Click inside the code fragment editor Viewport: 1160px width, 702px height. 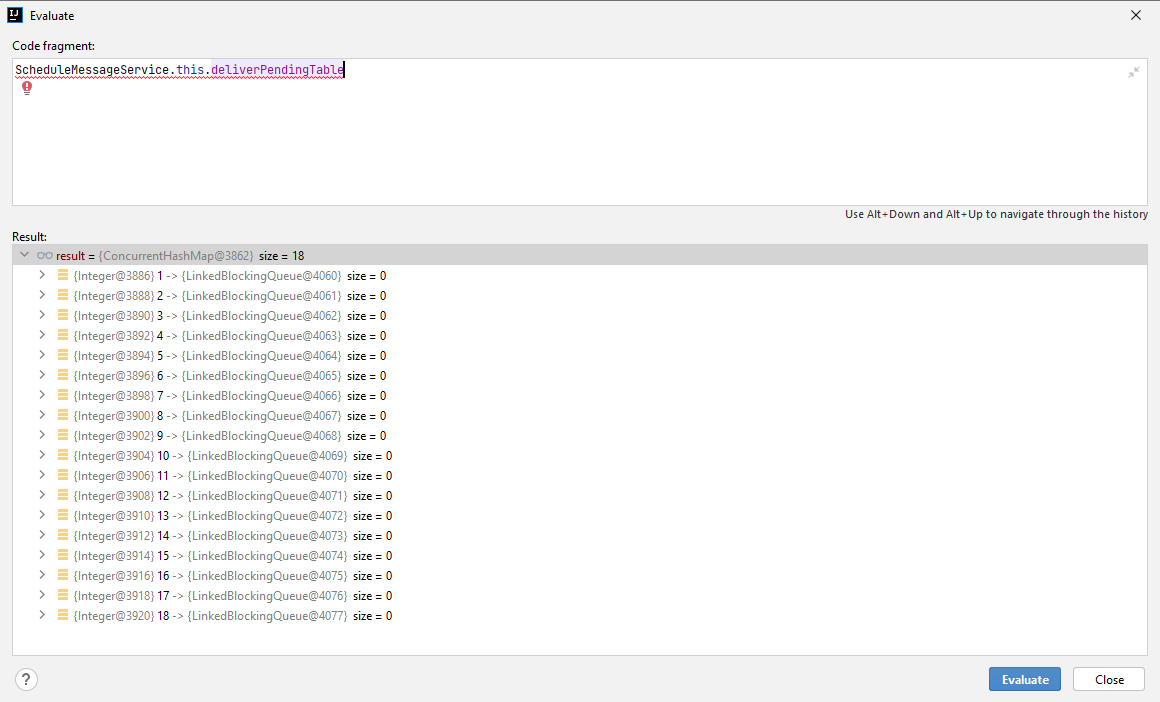tap(579, 132)
